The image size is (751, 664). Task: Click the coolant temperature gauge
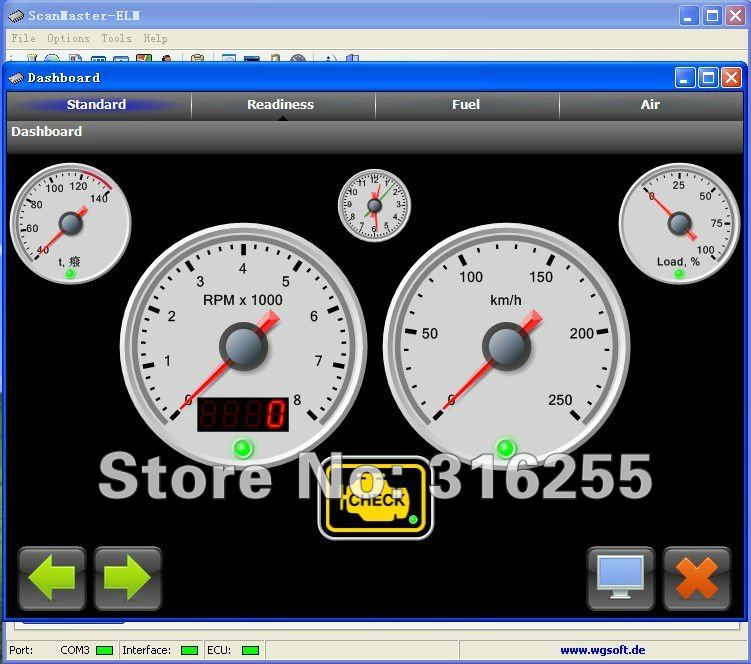tap(70, 223)
